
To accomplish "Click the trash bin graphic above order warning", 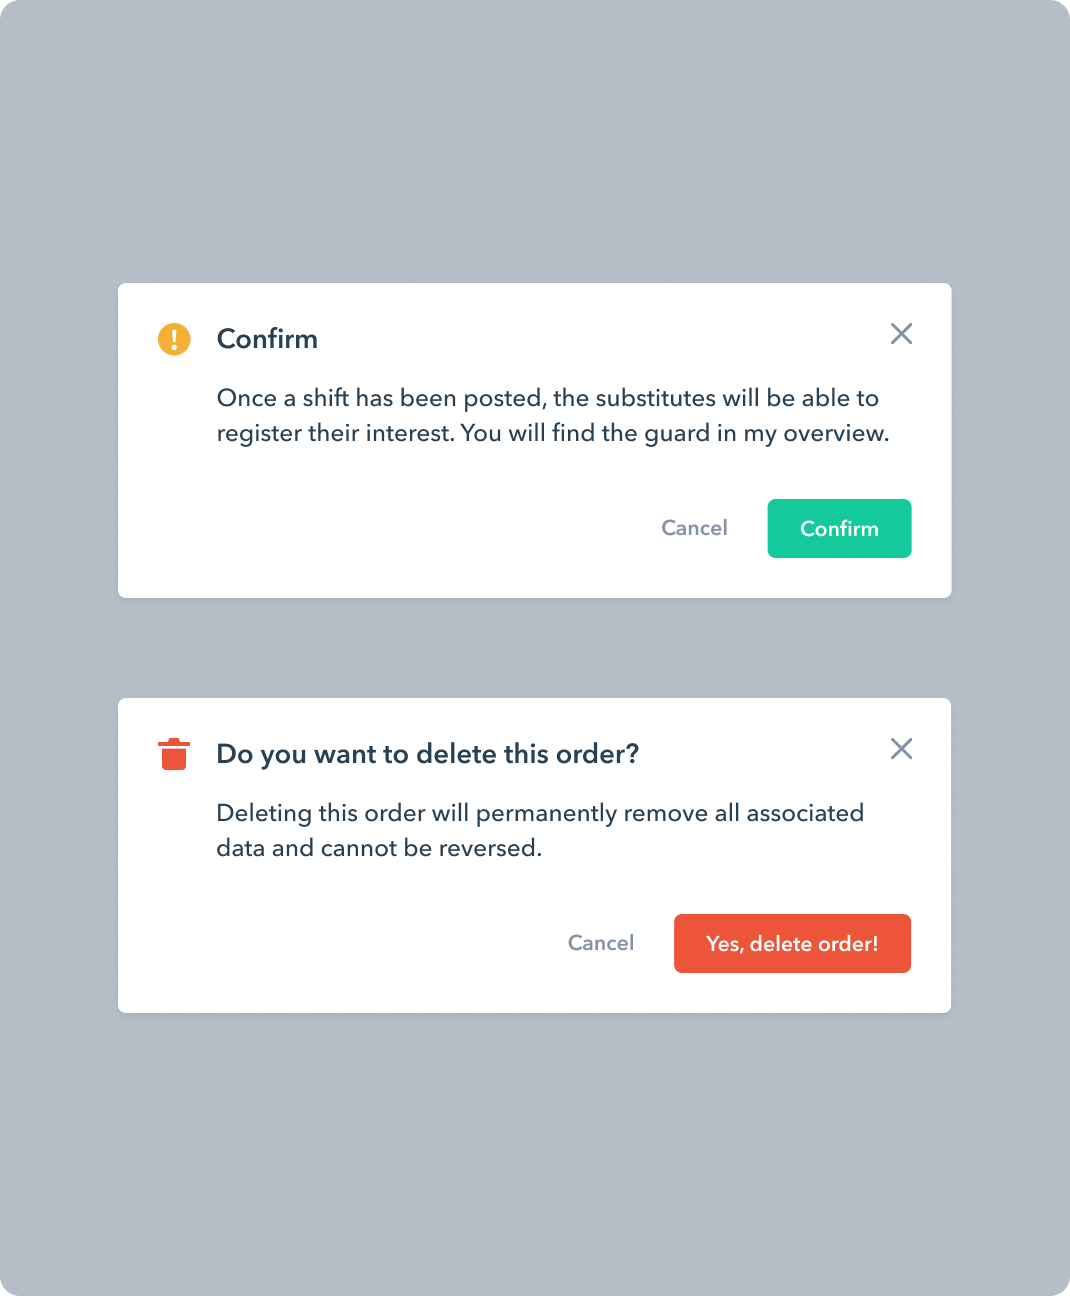I will (175, 753).
